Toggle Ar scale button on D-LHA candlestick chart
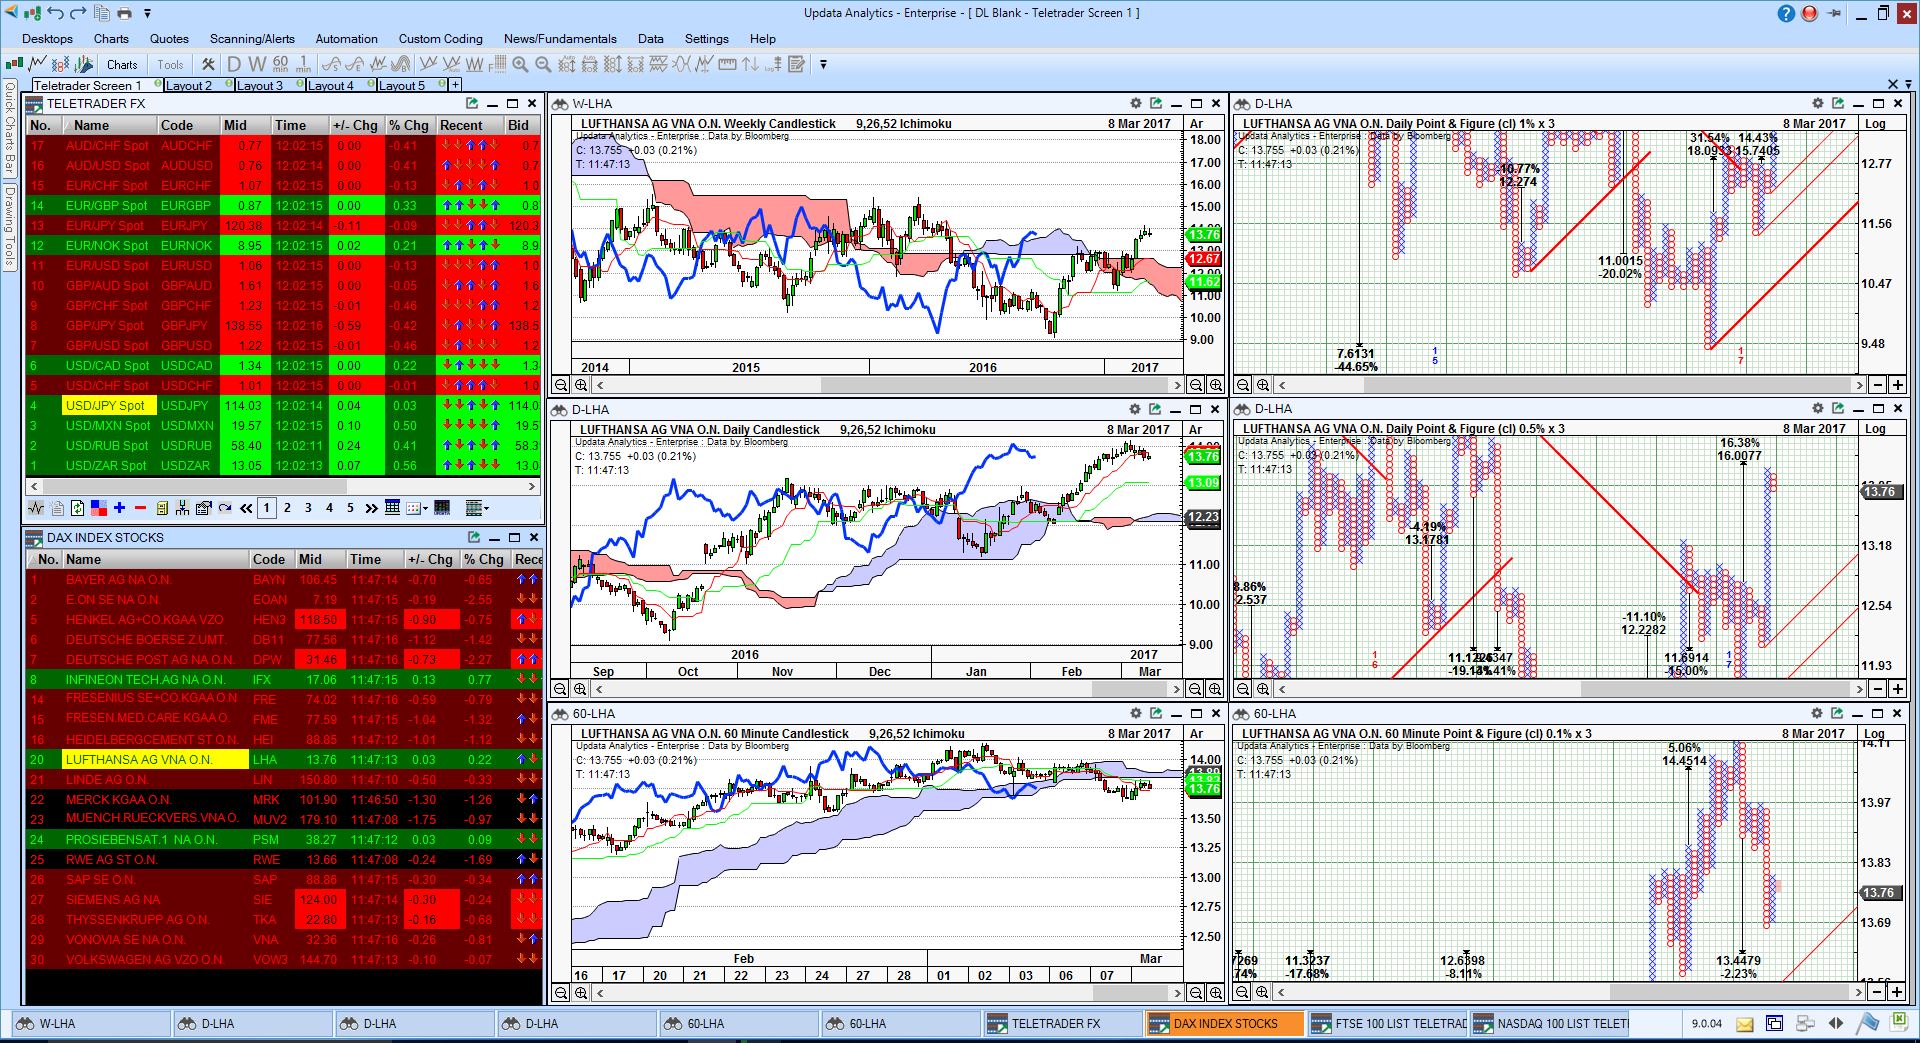This screenshot has height=1043, width=1920. tap(1196, 430)
